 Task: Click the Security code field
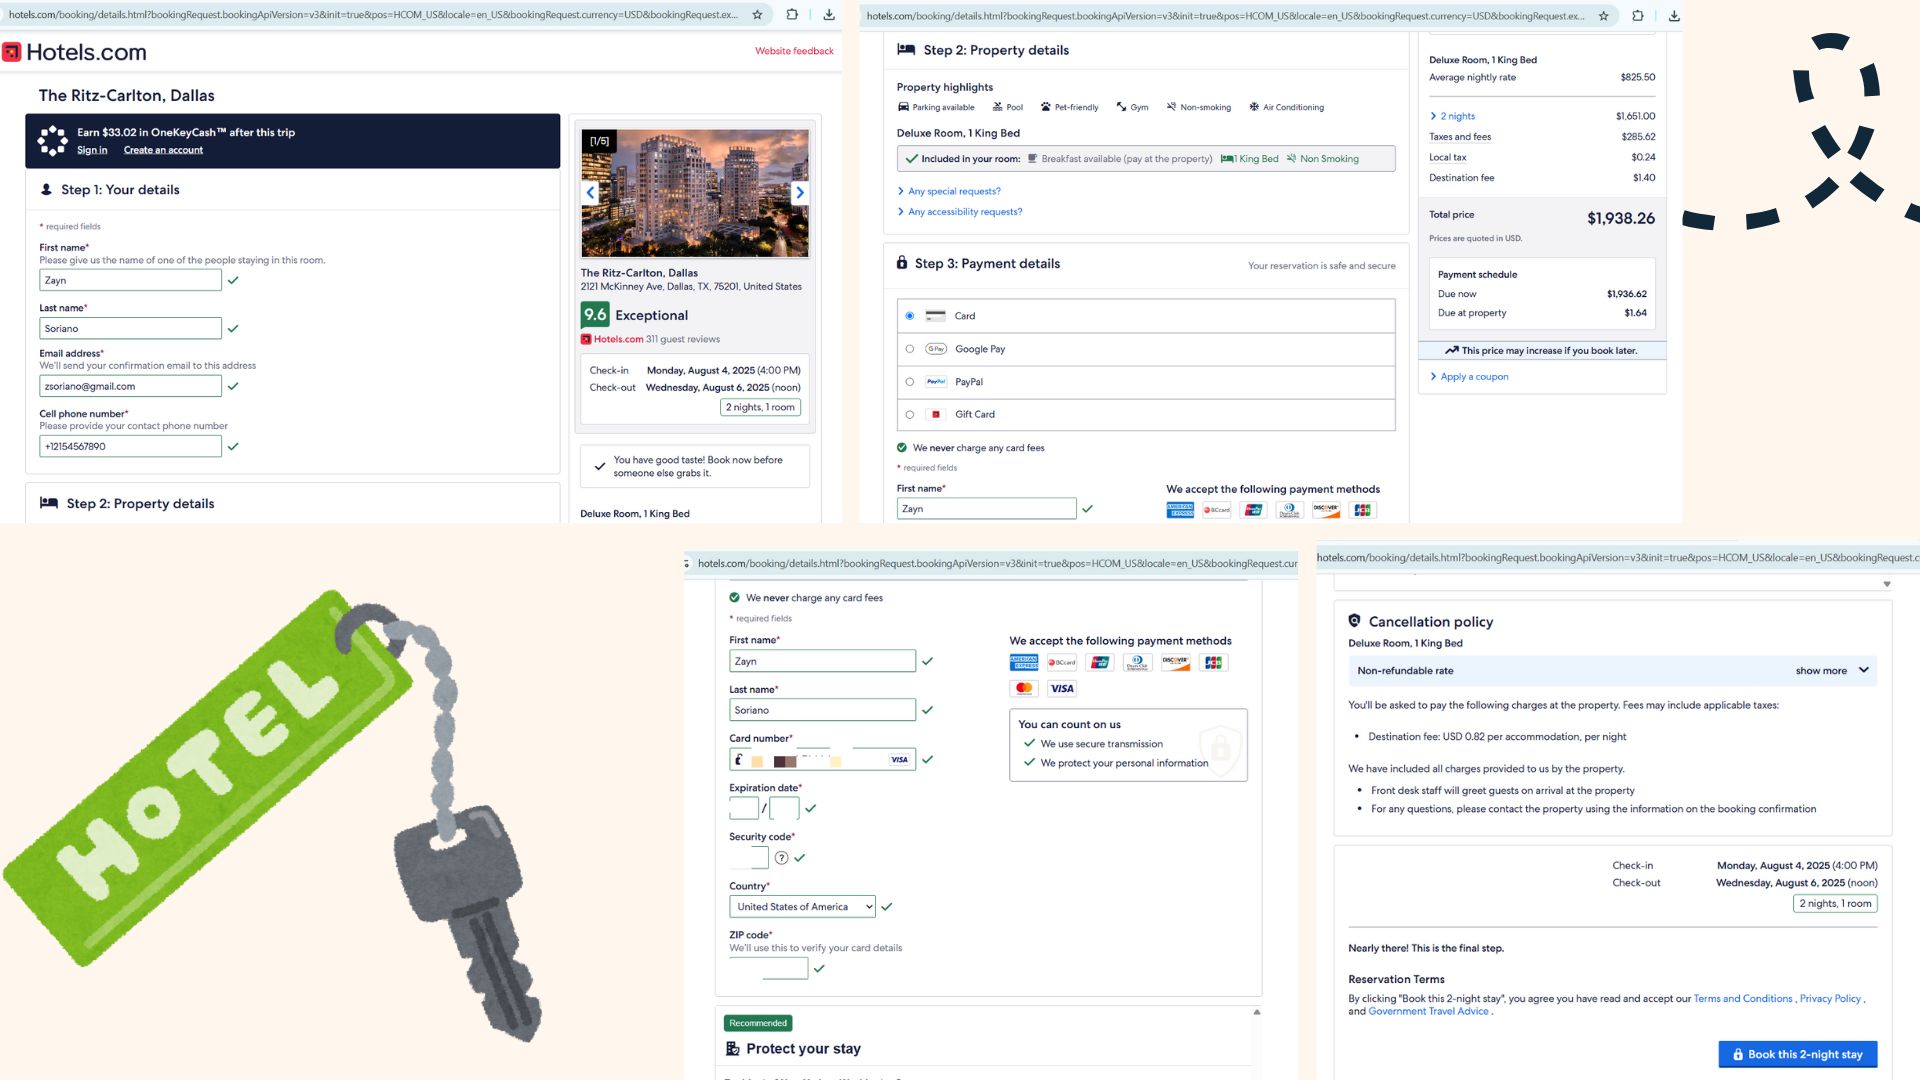point(748,858)
